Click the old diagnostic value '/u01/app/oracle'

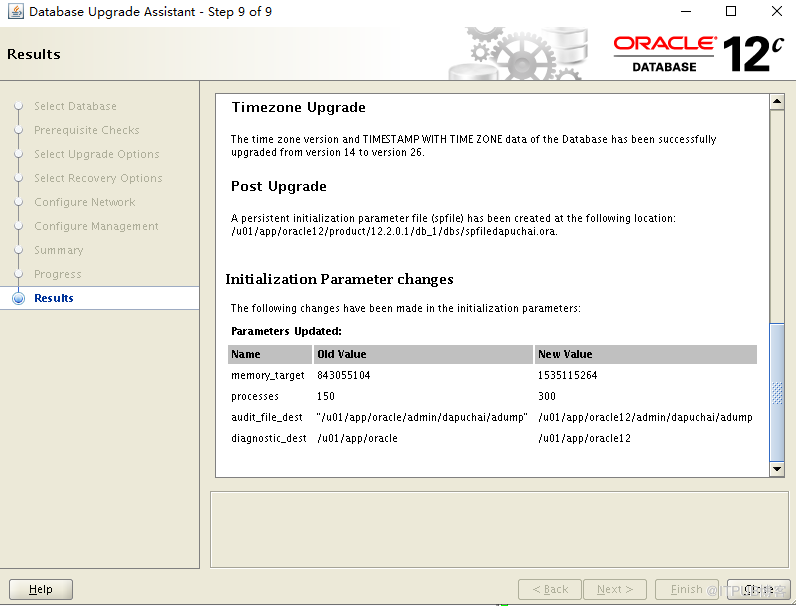click(x=357, y=438)
